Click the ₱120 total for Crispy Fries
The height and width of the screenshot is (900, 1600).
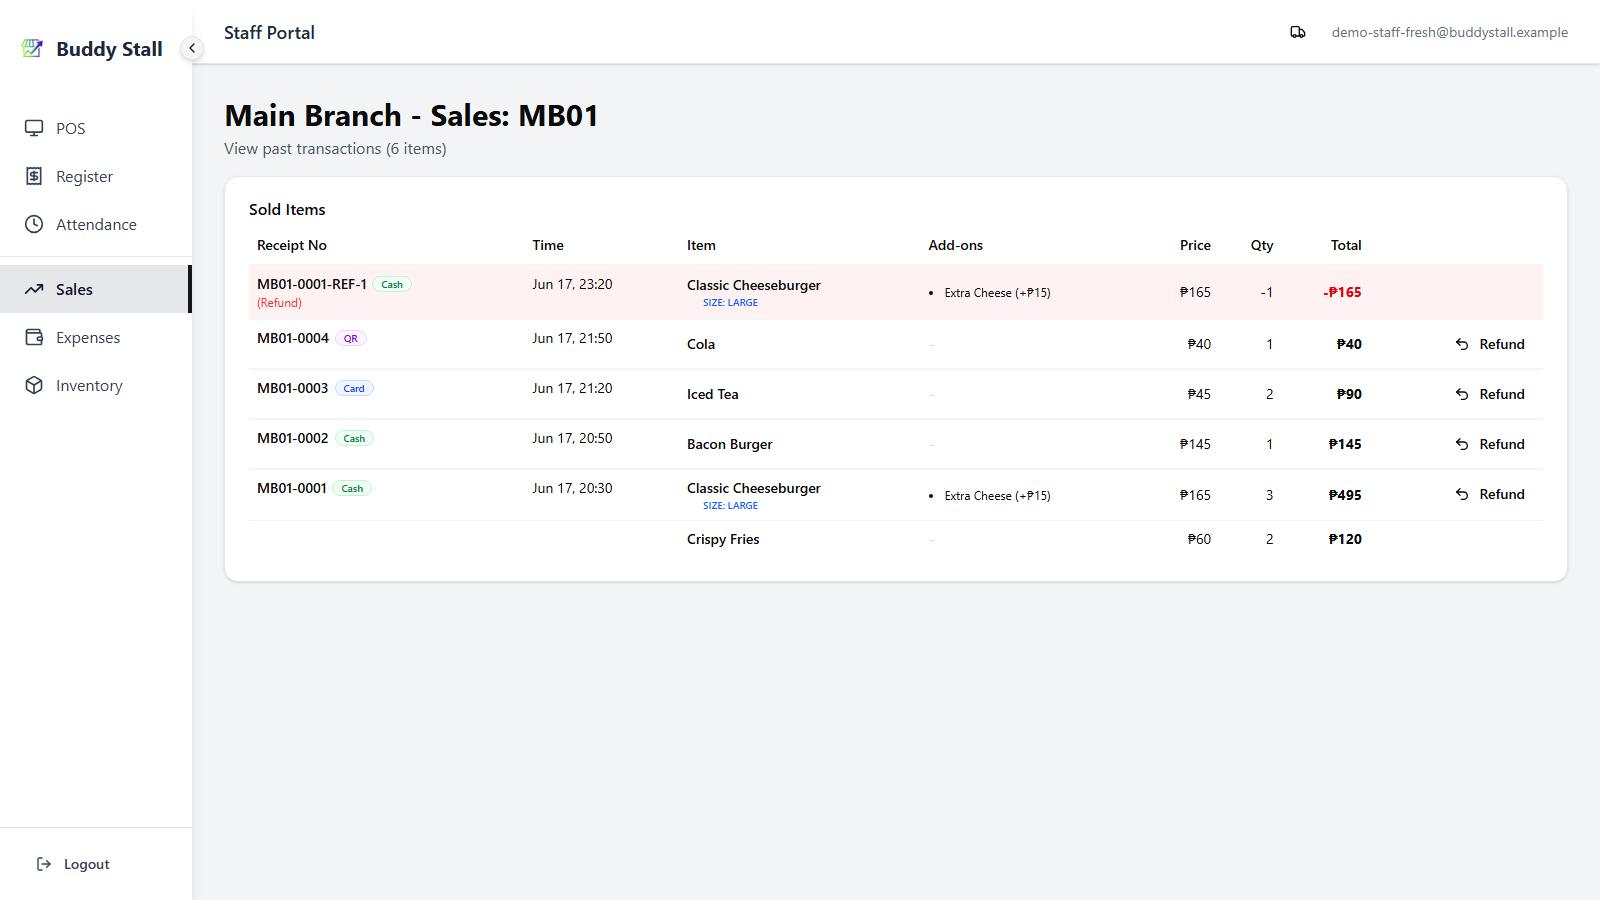click(1345, 539)
